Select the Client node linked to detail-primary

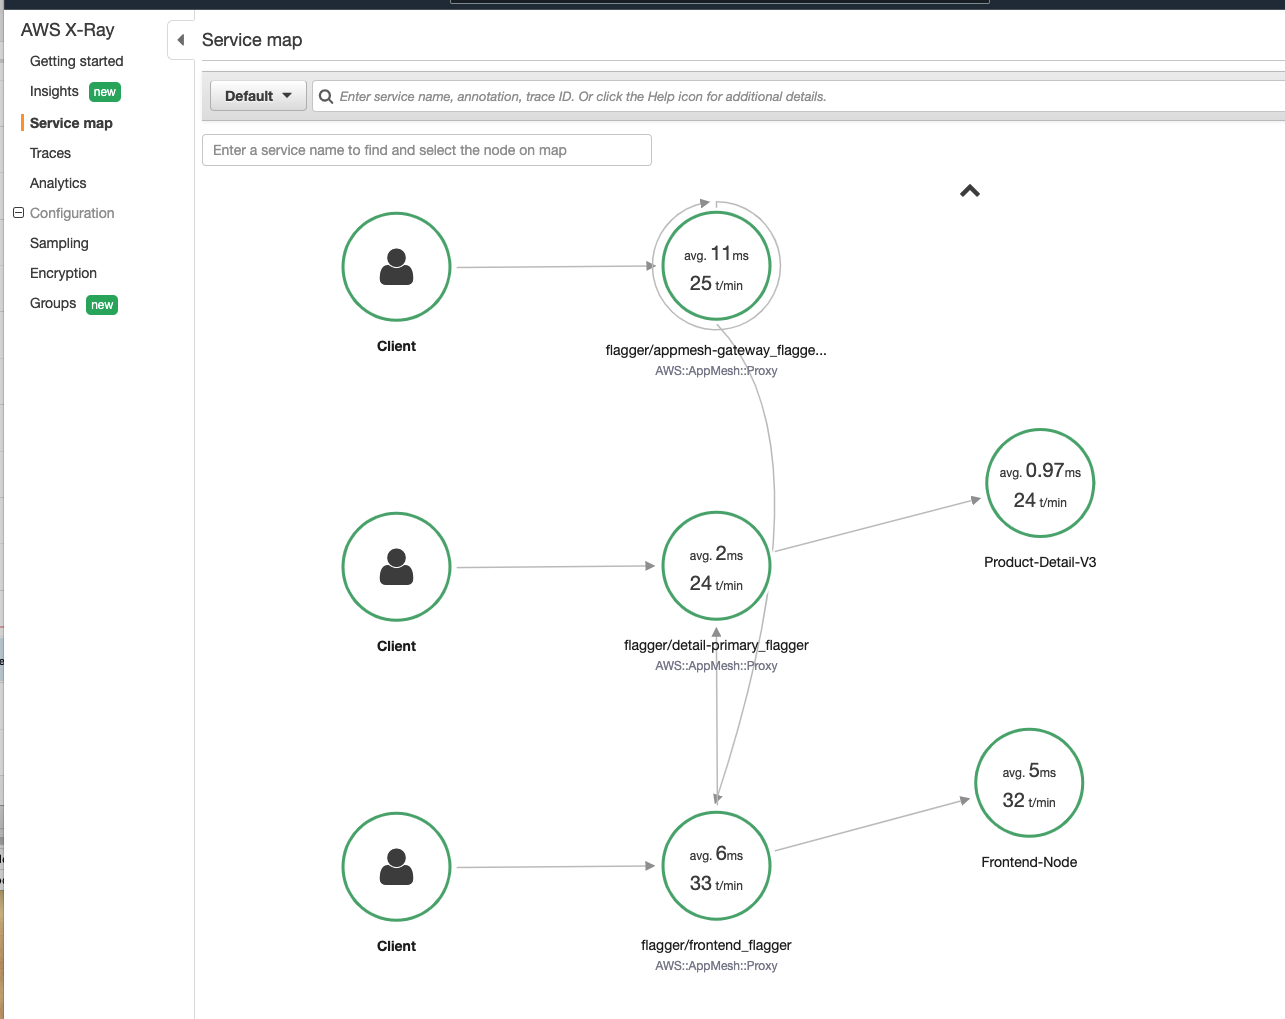coord(397,567)
